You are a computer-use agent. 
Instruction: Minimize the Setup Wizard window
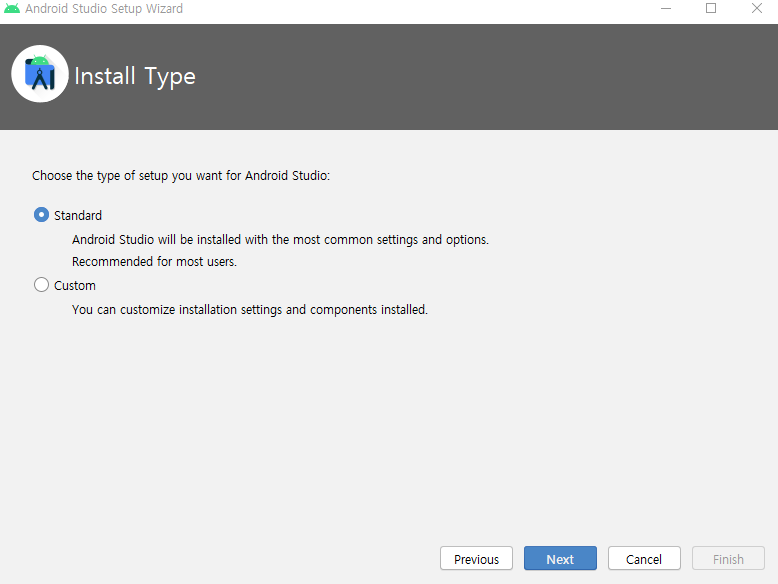[666, 8]
